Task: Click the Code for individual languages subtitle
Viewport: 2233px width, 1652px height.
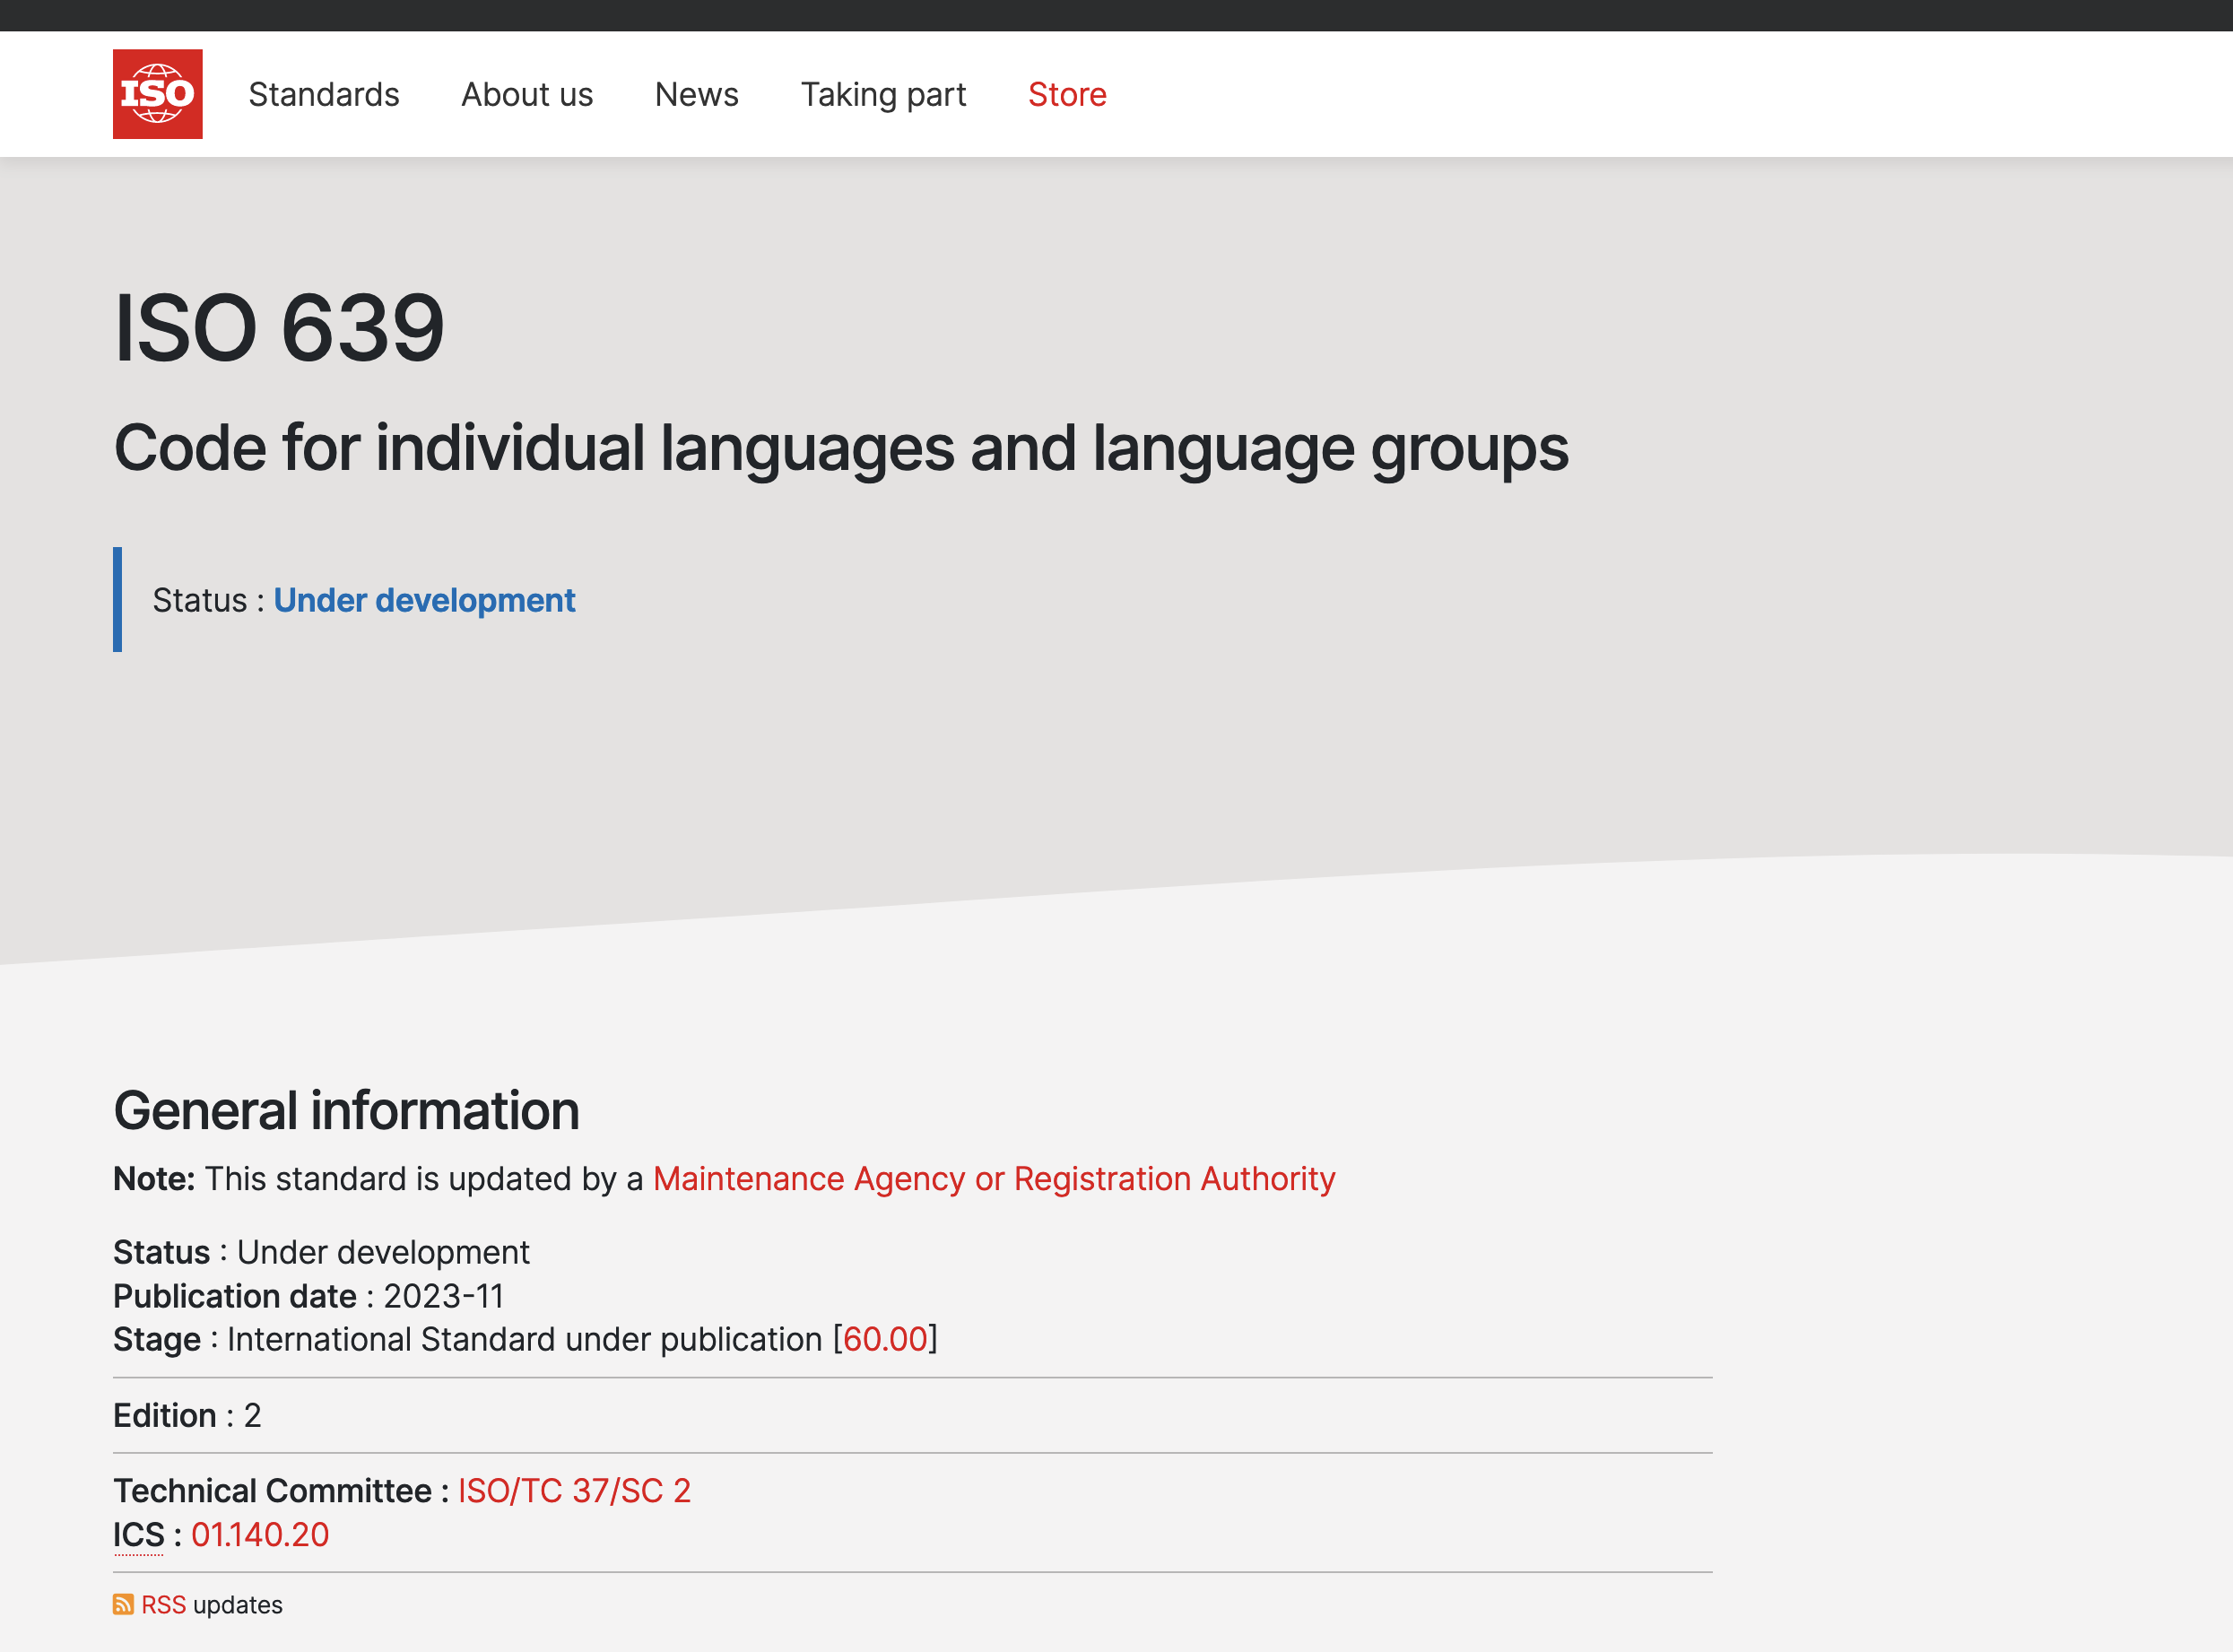Action: (x=841, y=448)
